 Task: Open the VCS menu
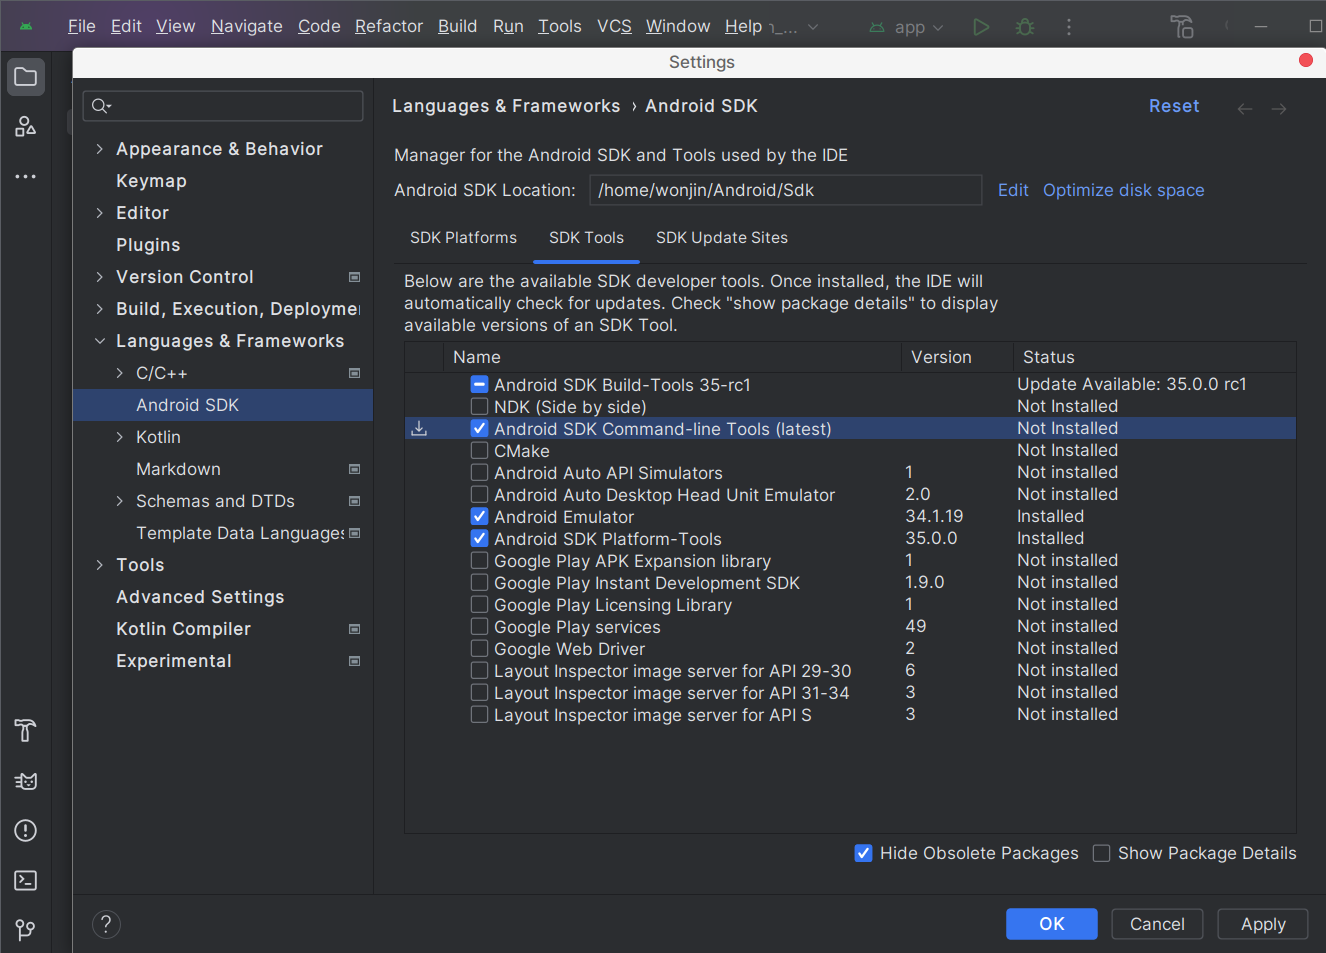click(614, 26)
